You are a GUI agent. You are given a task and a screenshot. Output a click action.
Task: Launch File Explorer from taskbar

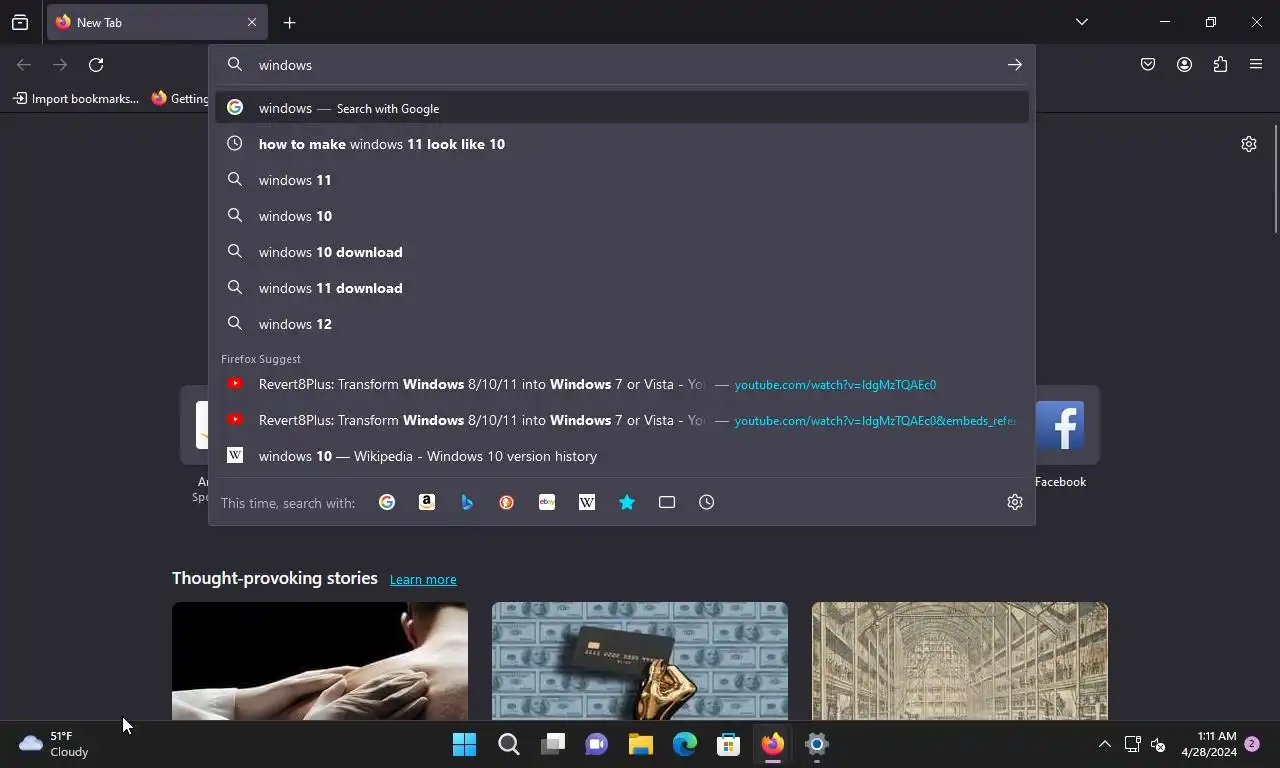coord(641,744)
